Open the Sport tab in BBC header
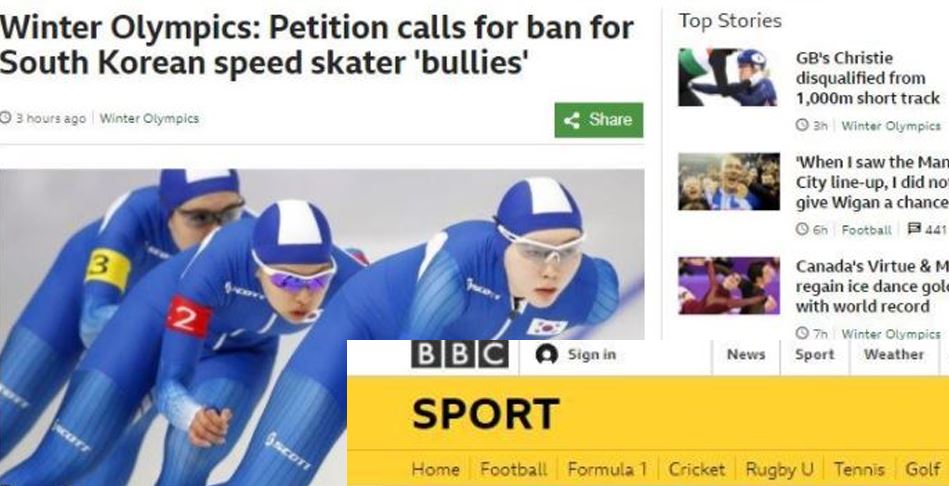 pos(815,355)
